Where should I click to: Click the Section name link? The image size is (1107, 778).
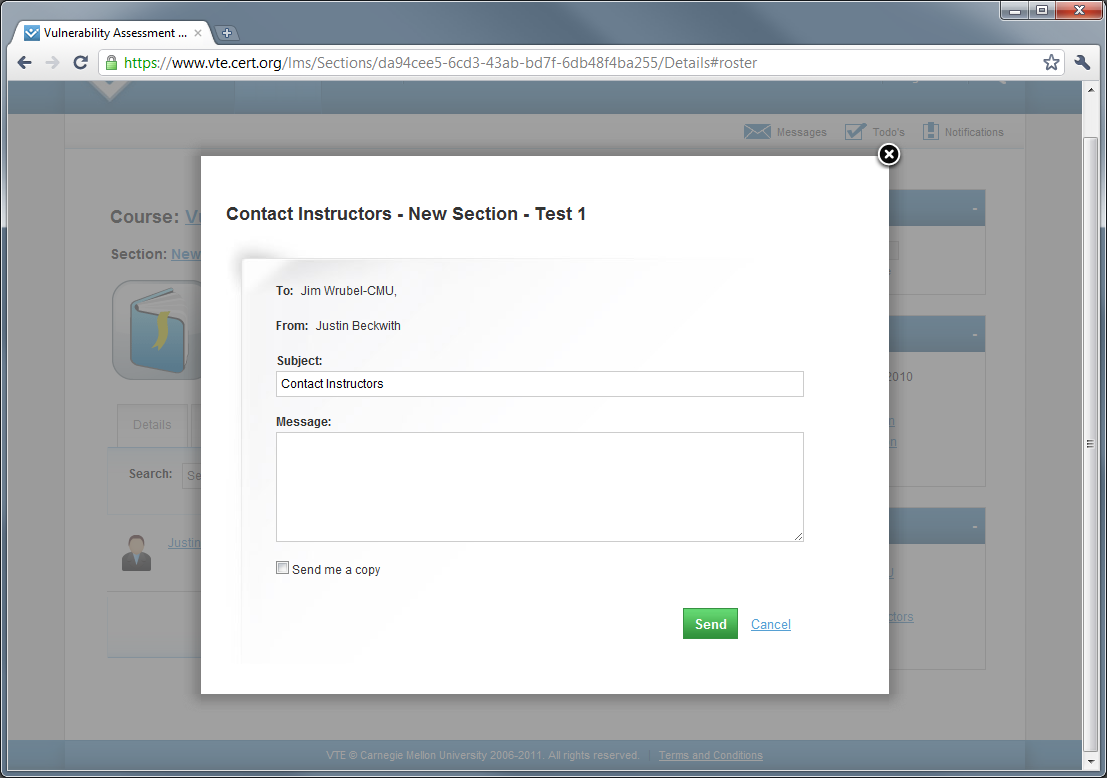pos(186,254)
